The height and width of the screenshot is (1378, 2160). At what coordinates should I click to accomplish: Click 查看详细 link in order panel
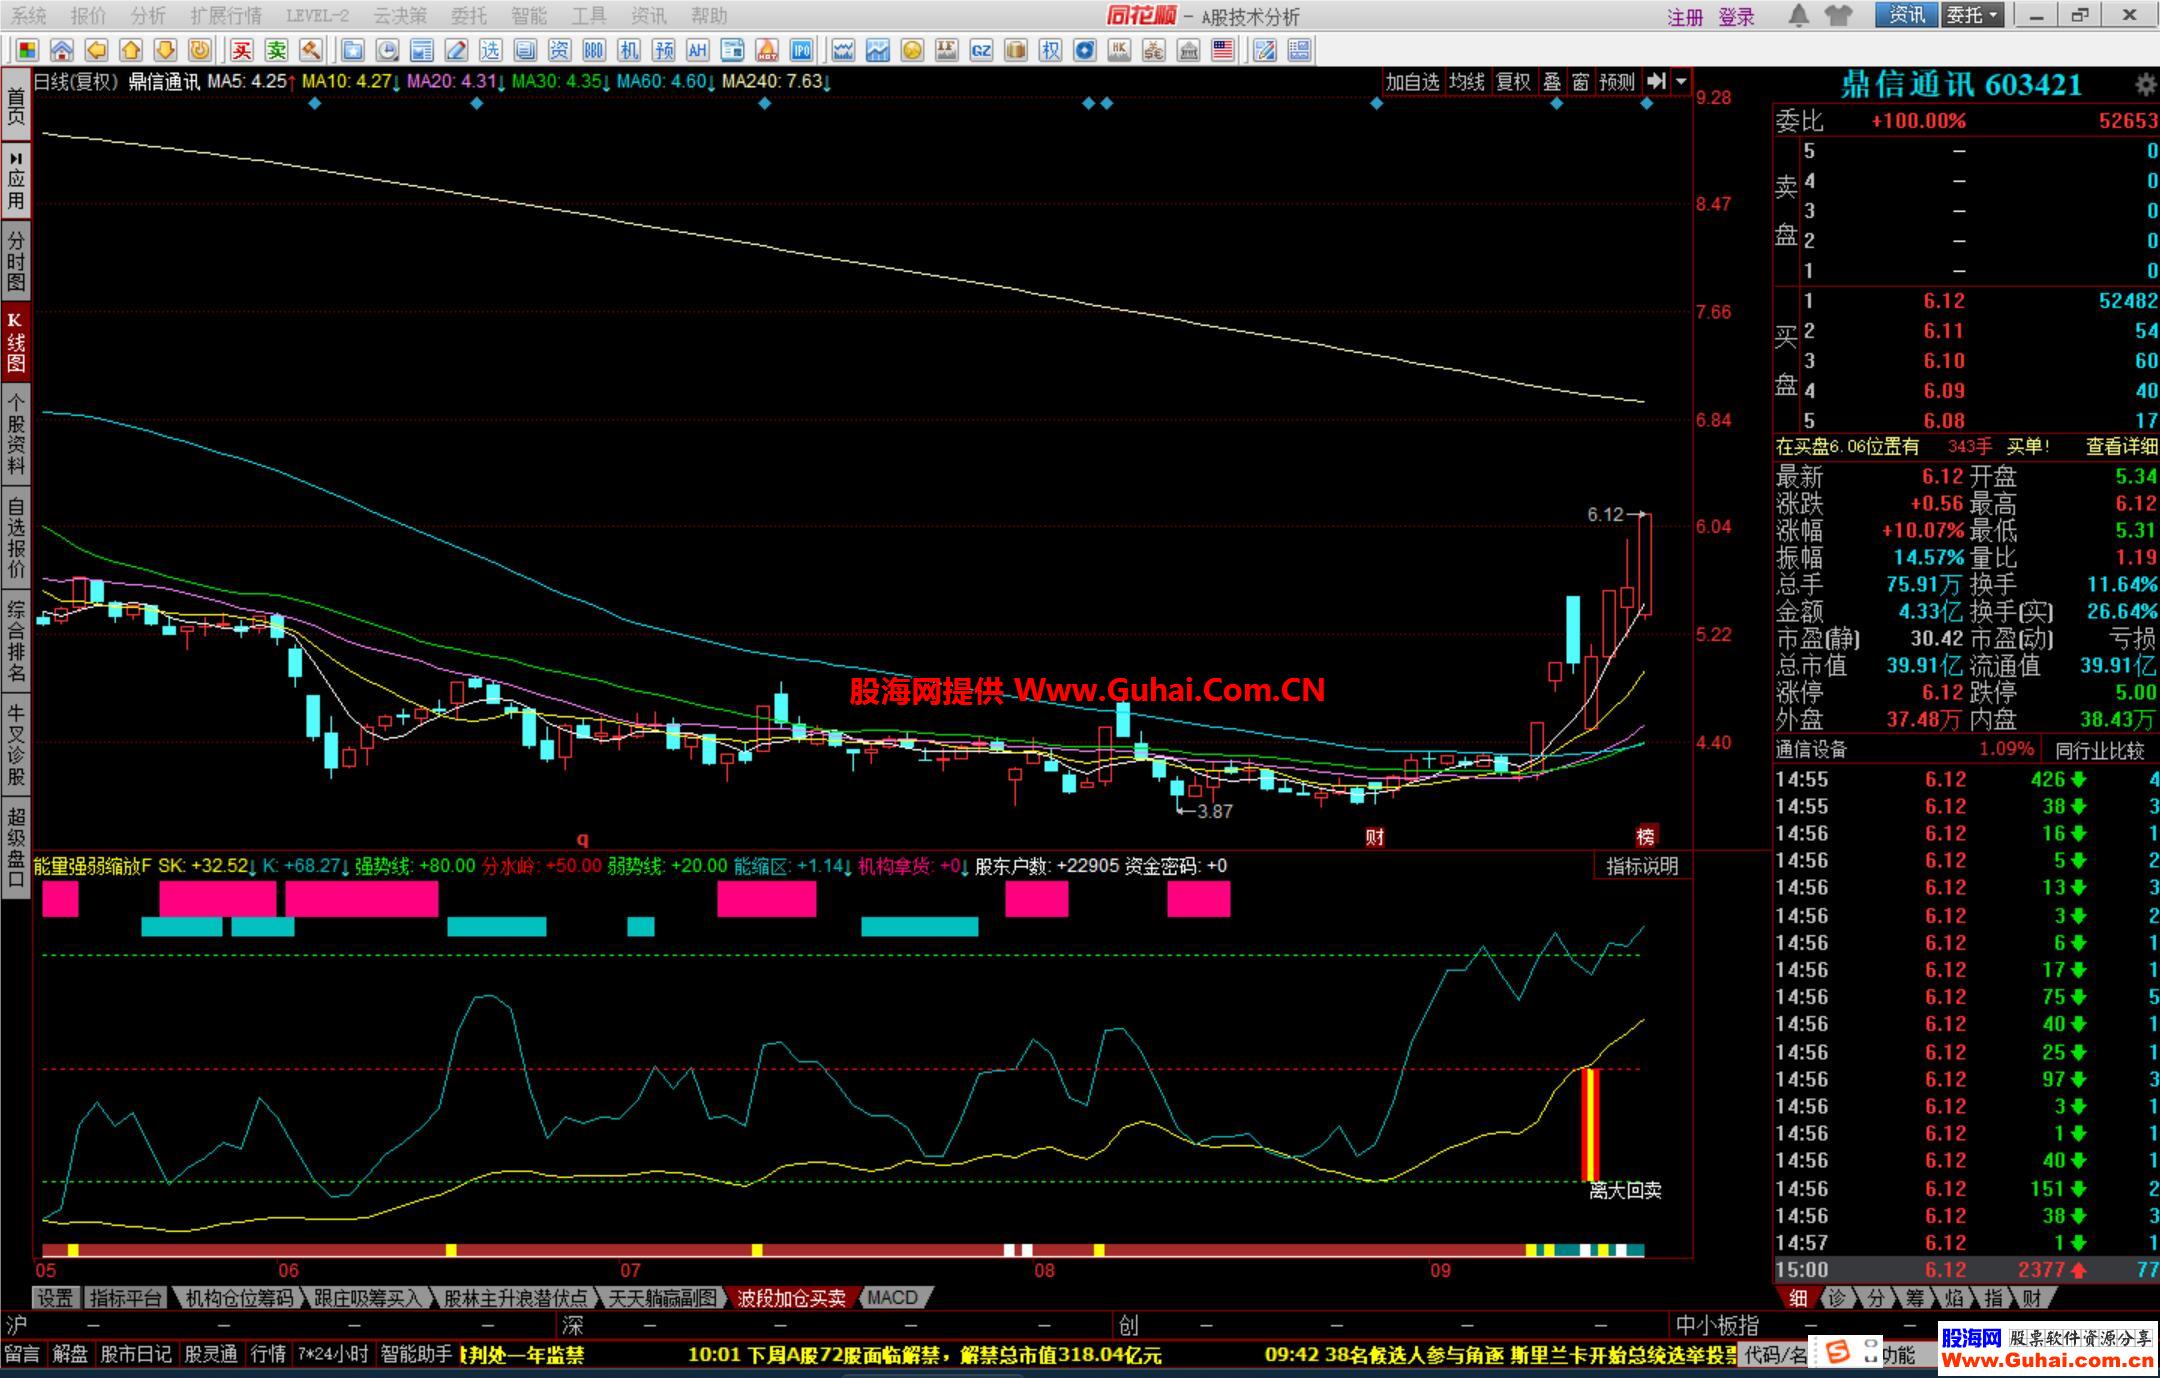(2121, 447)
